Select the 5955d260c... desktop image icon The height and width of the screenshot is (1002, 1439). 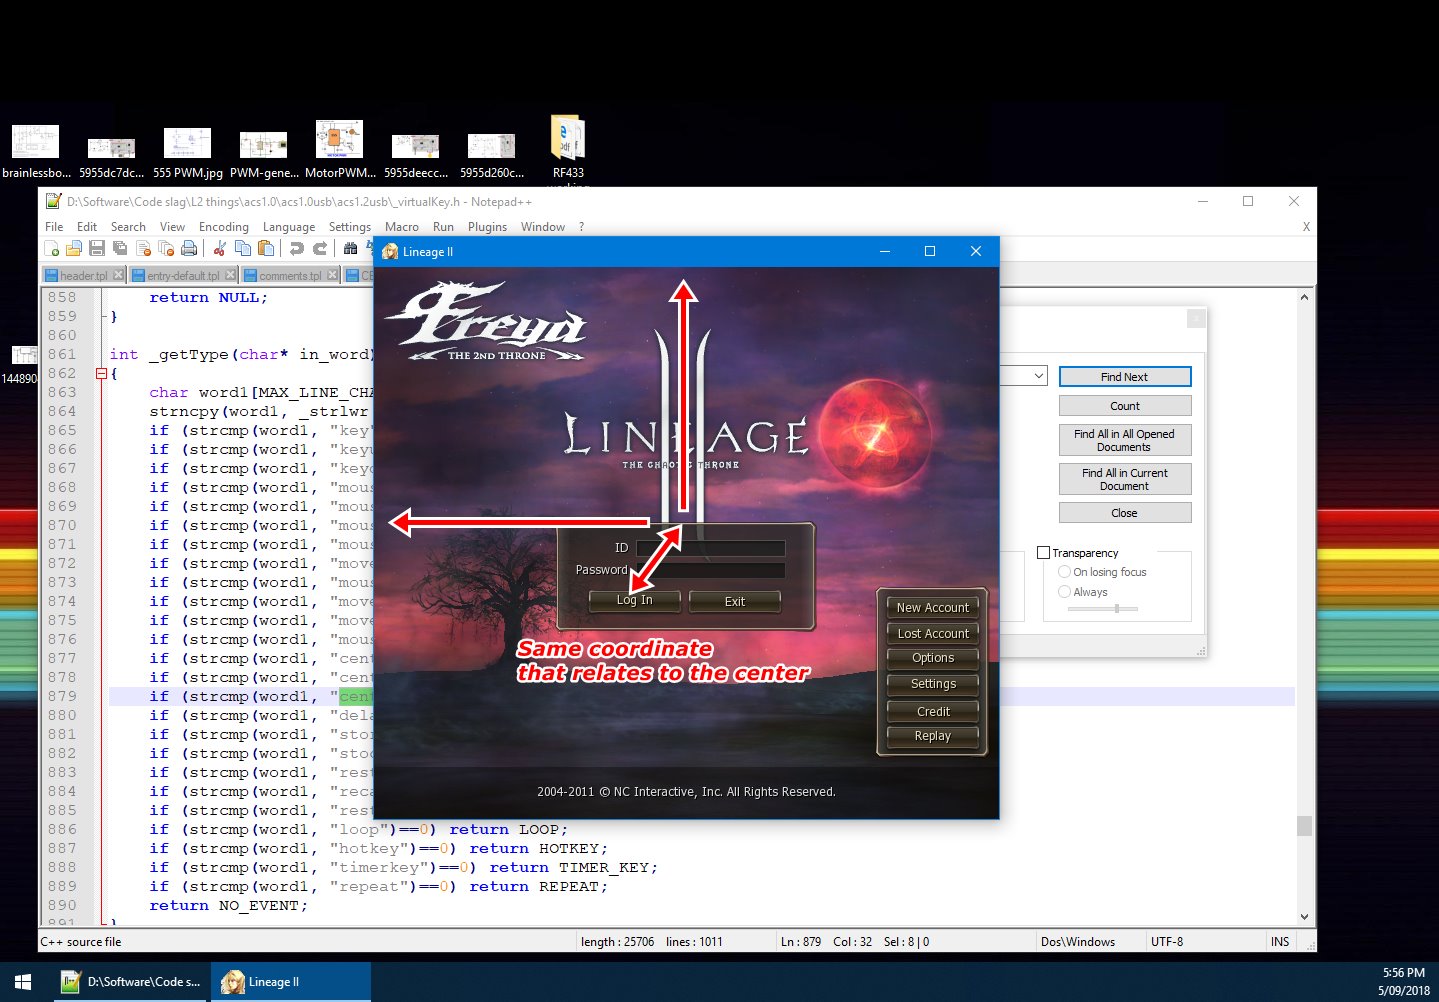492,154
